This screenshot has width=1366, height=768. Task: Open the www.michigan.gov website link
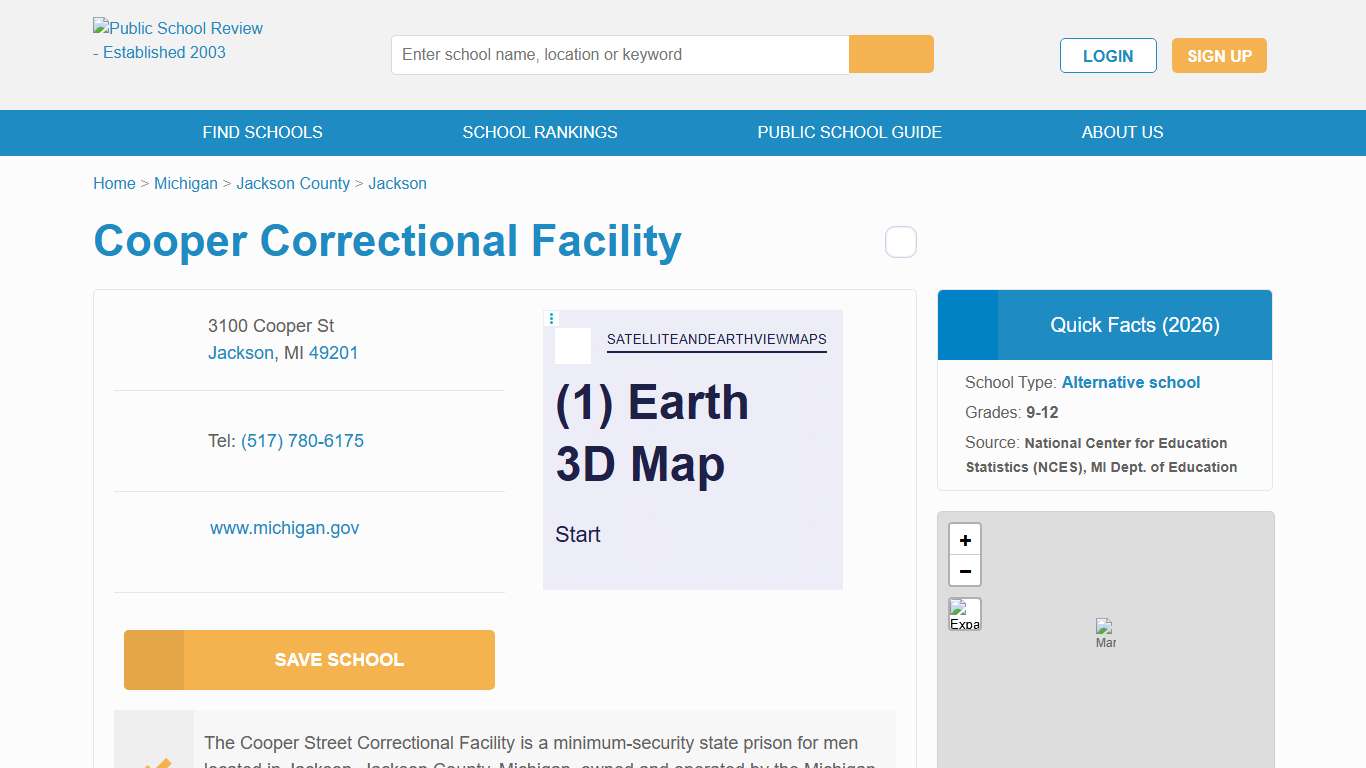coord(284,528)
